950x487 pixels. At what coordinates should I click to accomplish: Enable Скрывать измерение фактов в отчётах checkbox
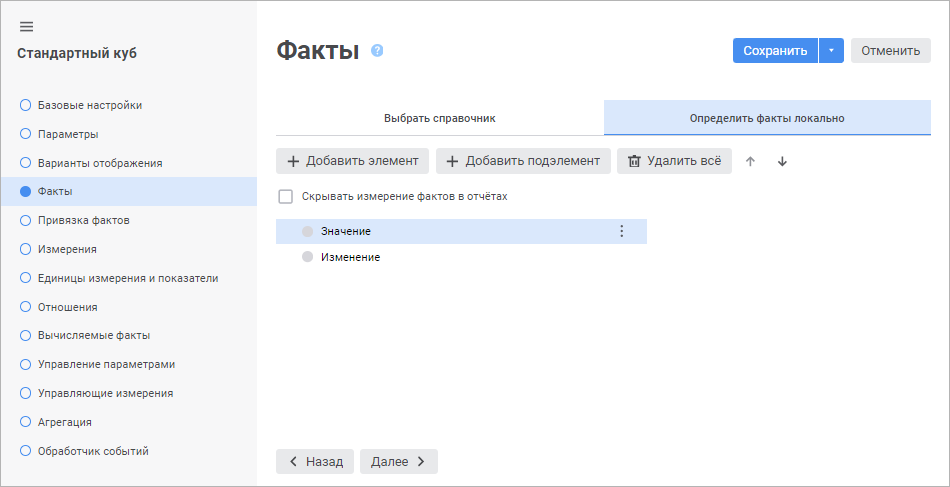[x=286, y=197]
